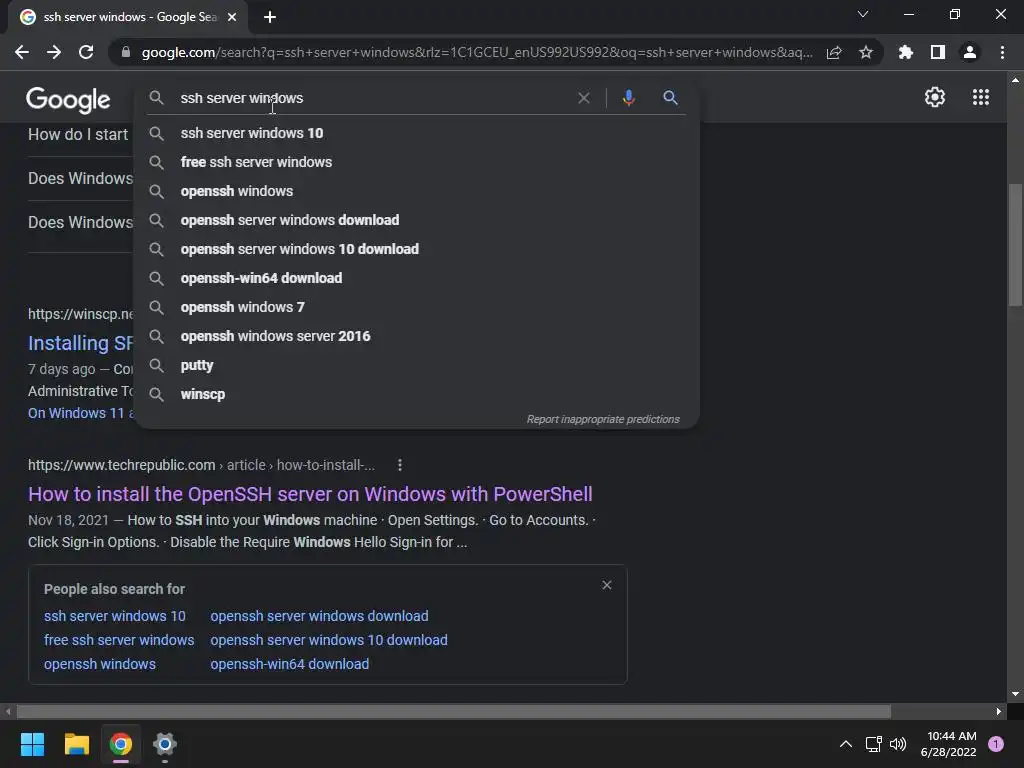Open the Extensions puzzle icon
Screen dimensions: 1024x768
(x=905, y=52)
